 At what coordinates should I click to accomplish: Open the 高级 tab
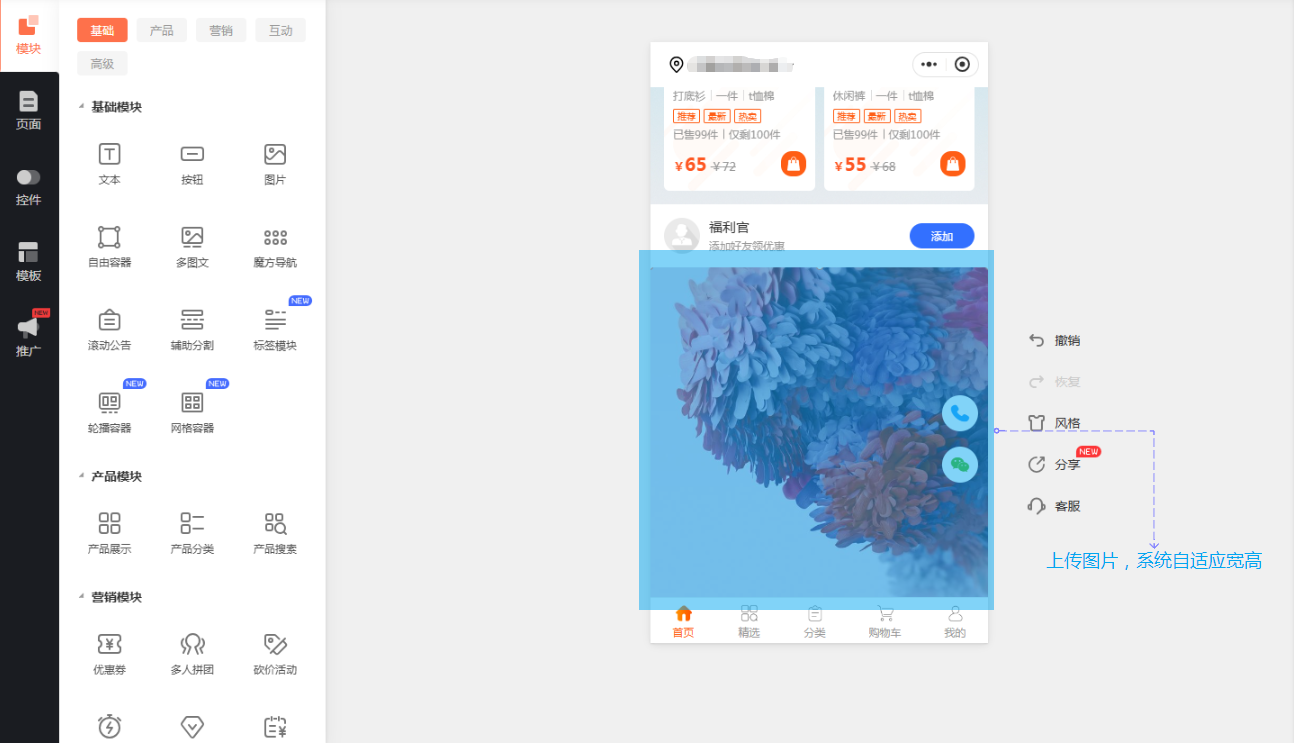tap(102, 63)
